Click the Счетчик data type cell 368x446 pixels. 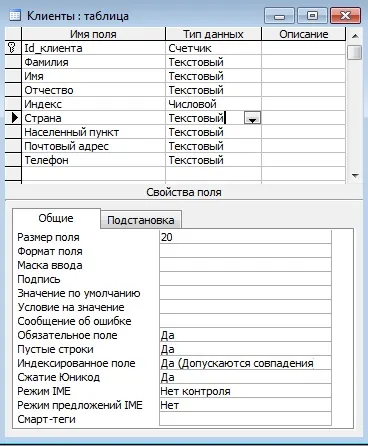[213, 48]
